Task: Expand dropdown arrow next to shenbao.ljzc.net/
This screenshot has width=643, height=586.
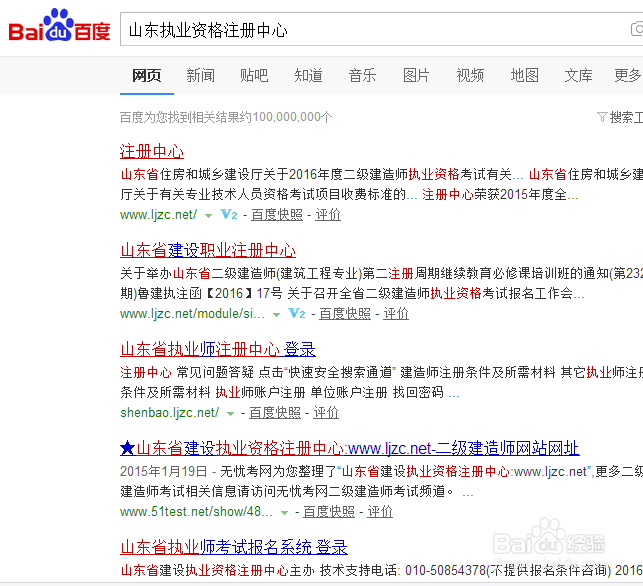Action: click(230, 414)
